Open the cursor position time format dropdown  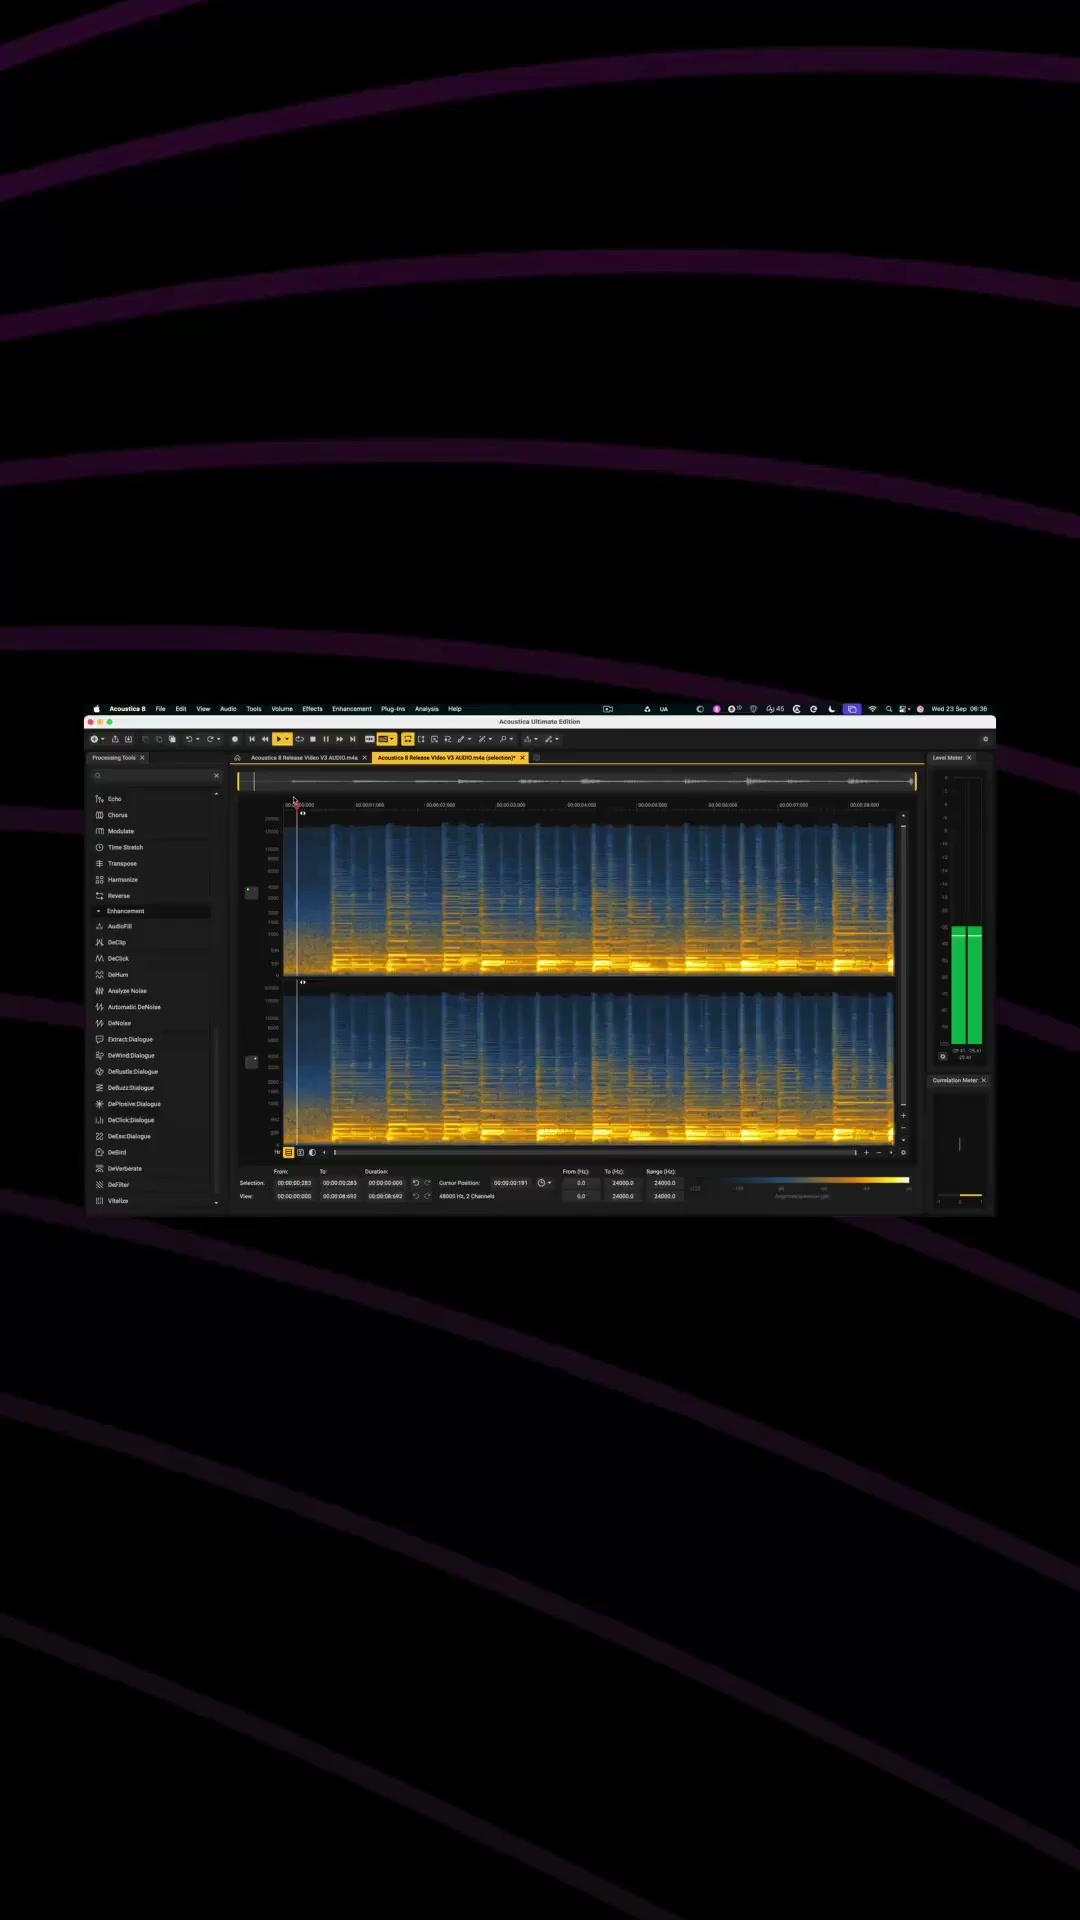tap(544, 1183)
